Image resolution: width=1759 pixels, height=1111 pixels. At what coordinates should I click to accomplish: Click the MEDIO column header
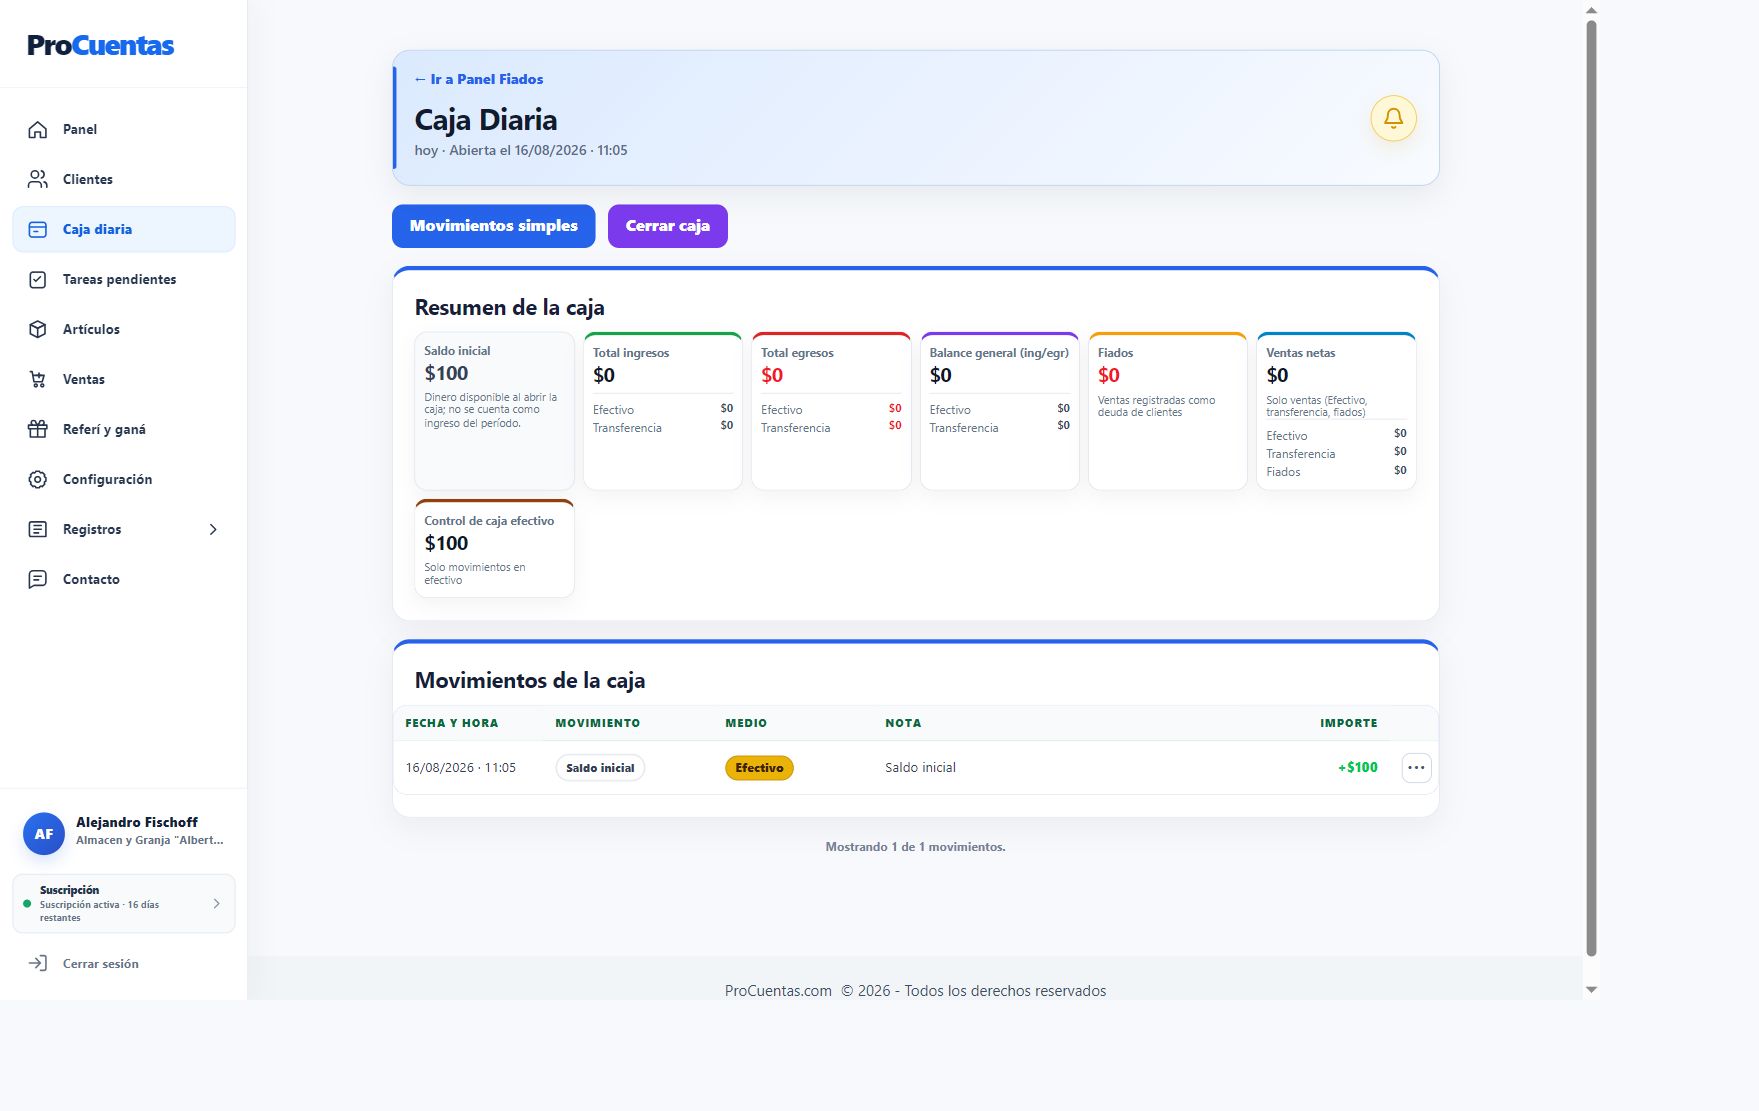point(746,723)
